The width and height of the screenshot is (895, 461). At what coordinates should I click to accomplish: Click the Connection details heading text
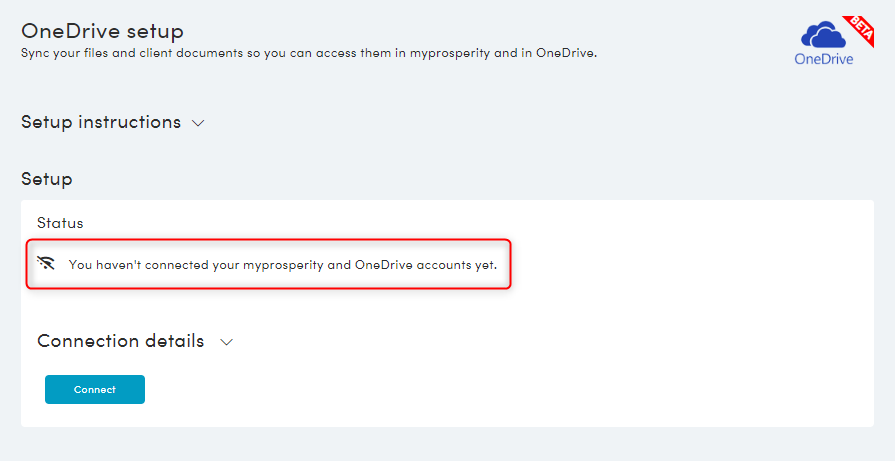pos(120,341)
